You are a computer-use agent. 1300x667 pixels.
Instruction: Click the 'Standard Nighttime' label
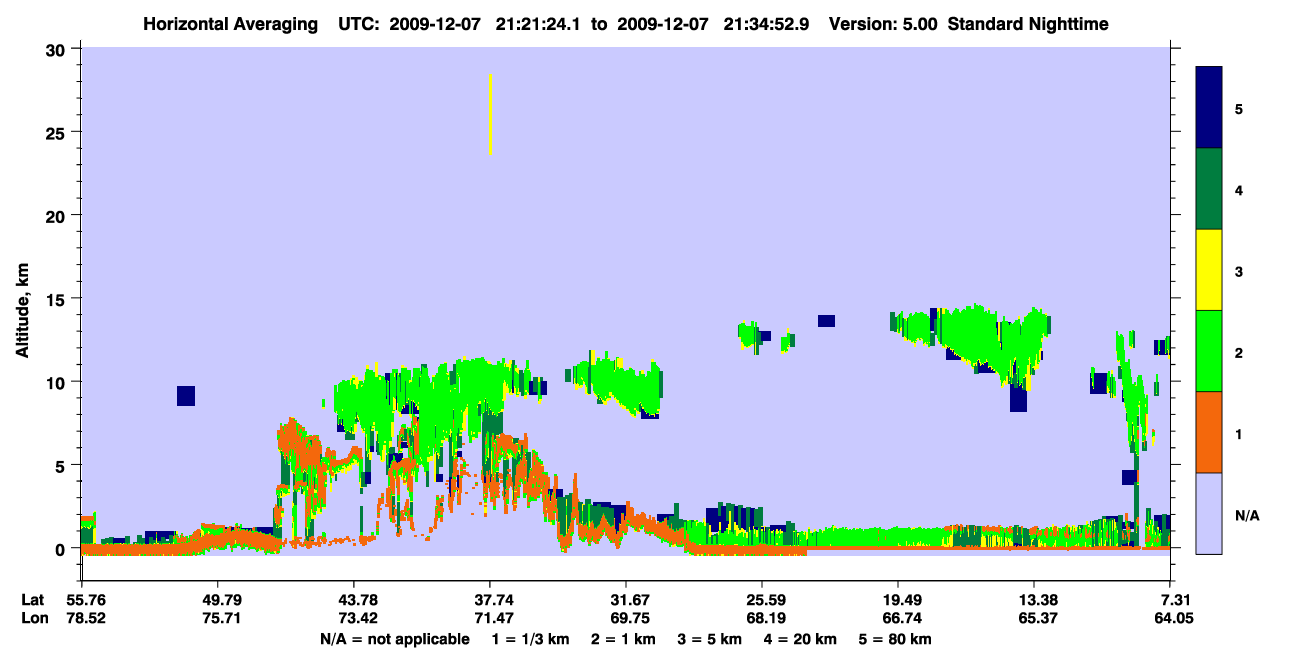point(1027,23)
